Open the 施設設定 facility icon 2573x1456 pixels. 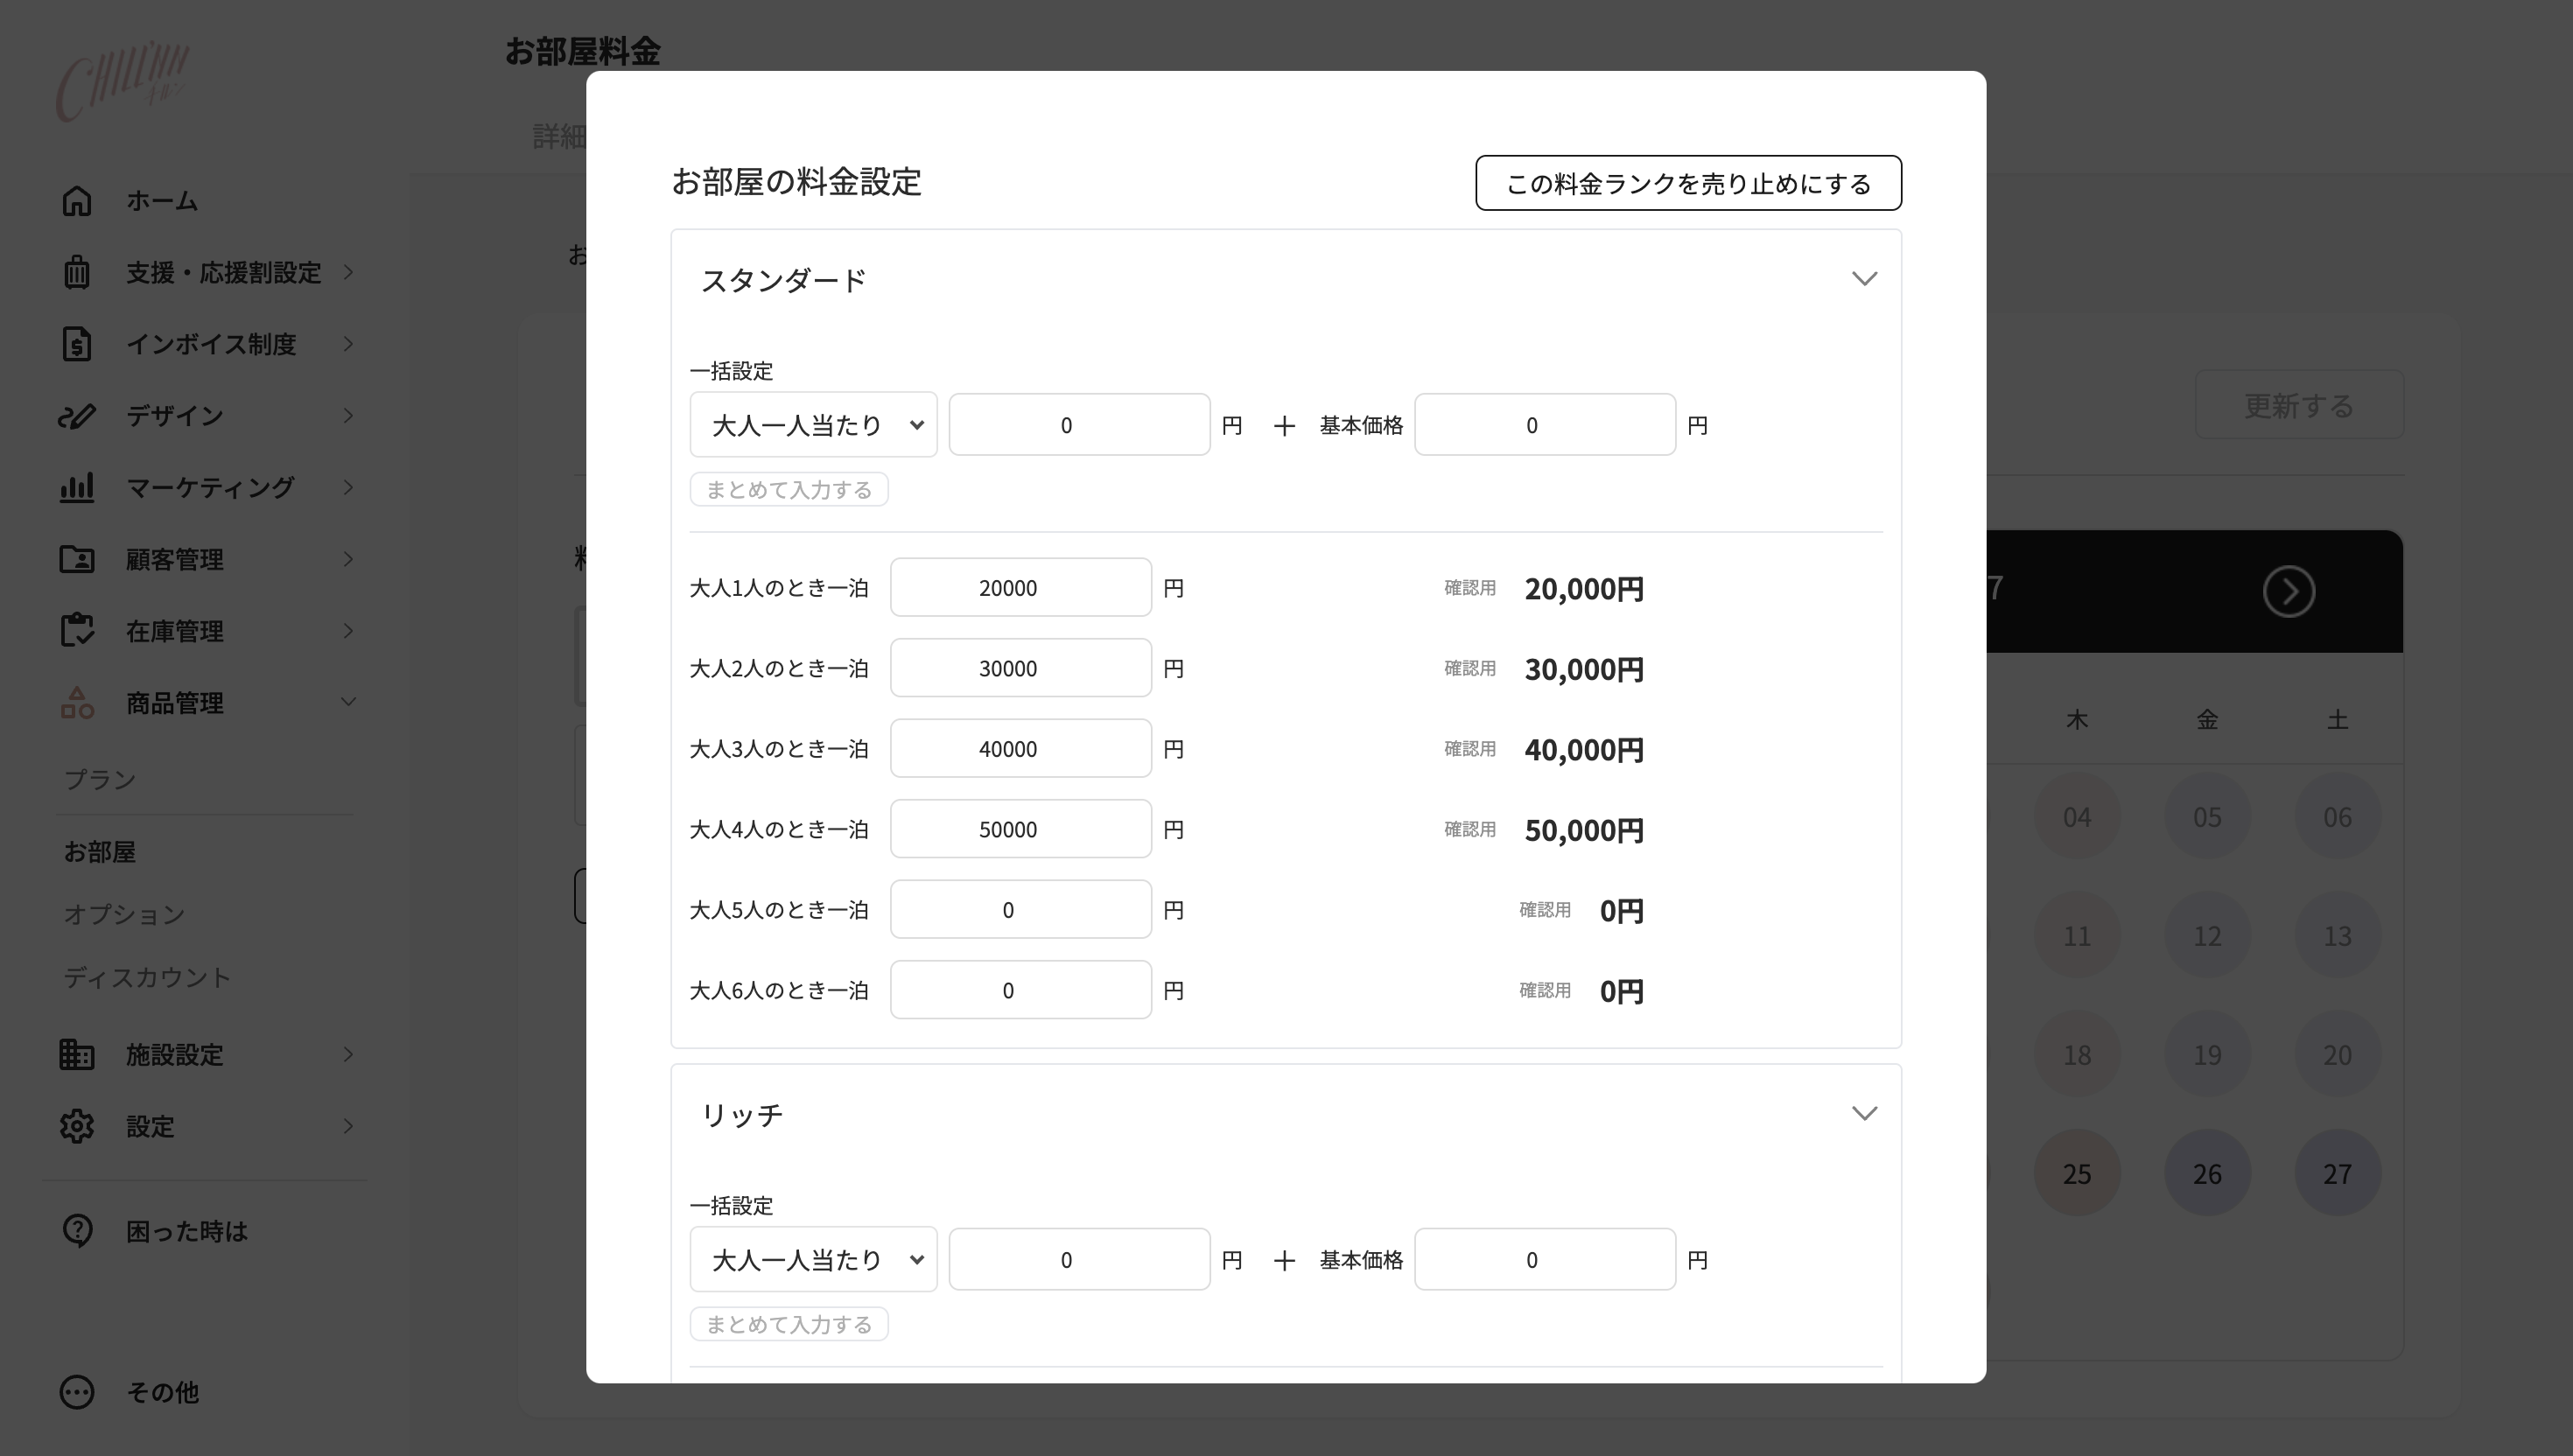(x=78, y=1054)
